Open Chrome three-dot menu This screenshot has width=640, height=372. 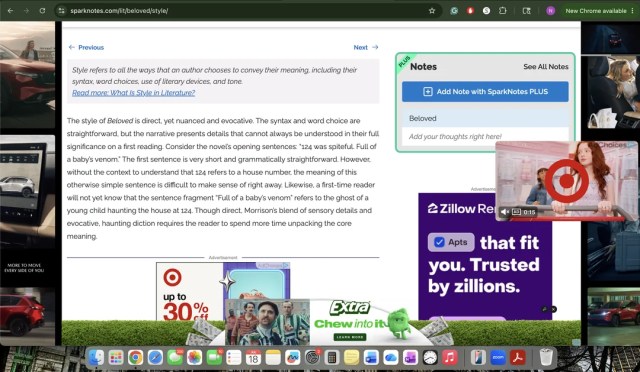(633, 11)
